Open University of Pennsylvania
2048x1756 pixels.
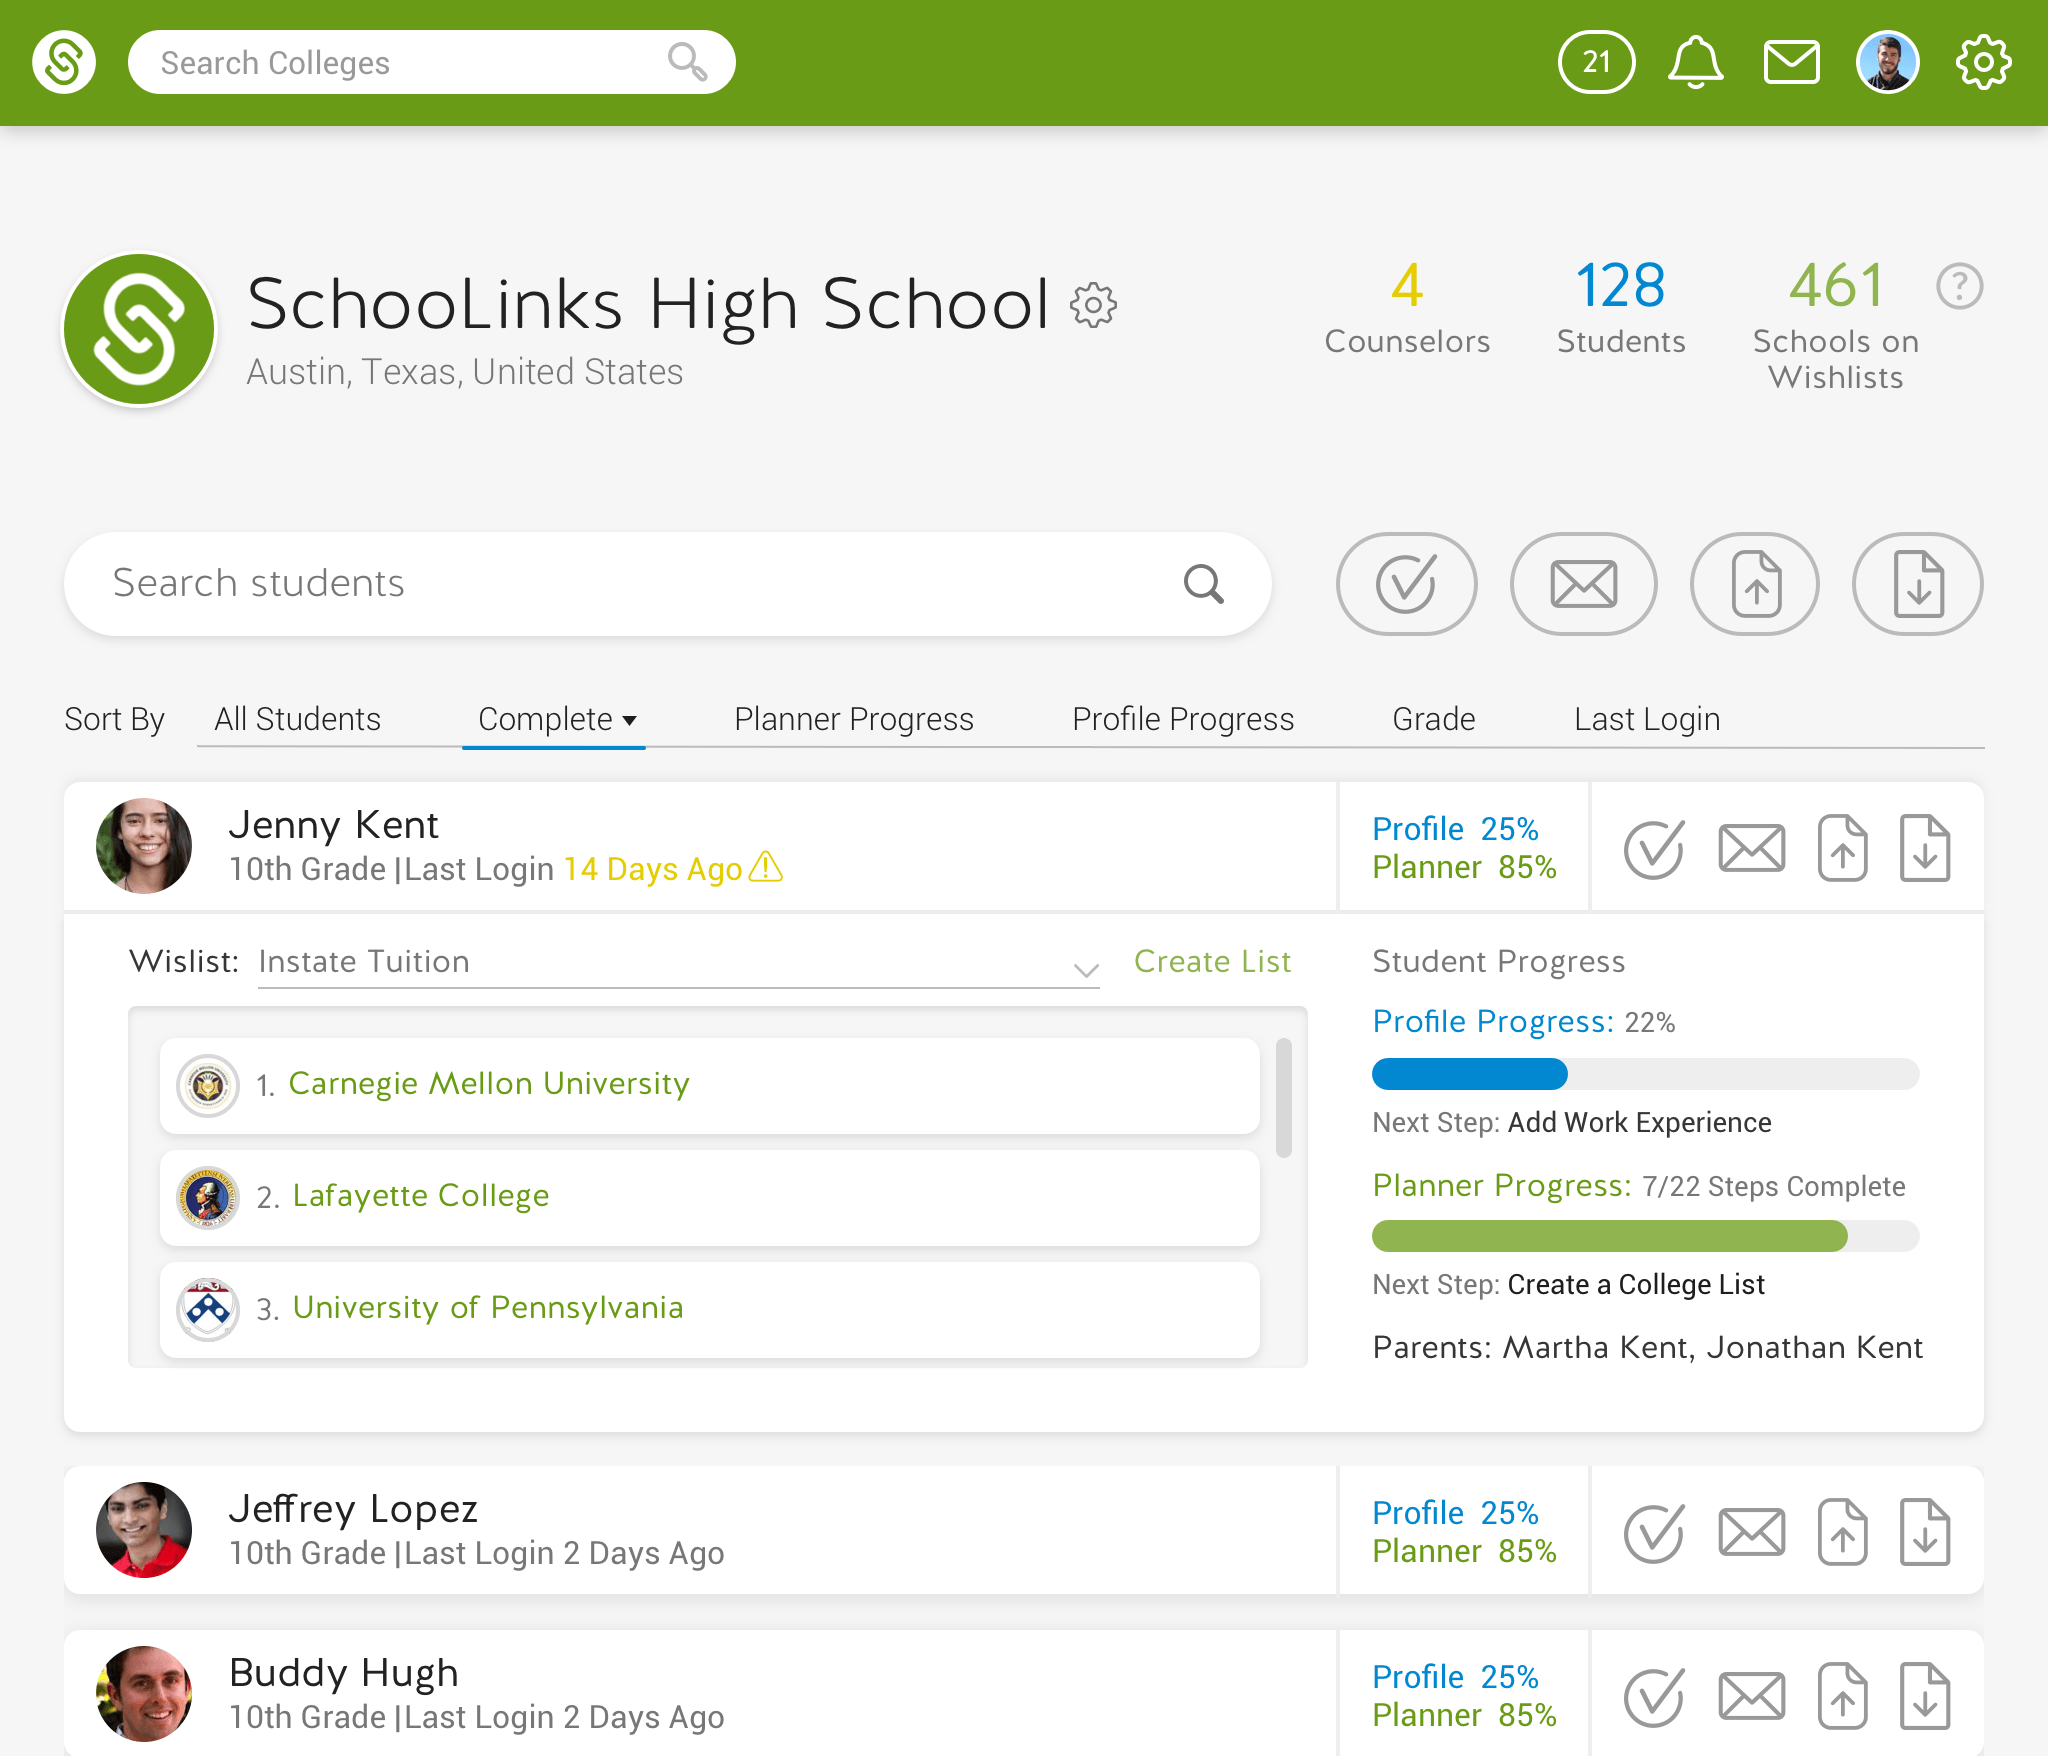[710, 1309]
